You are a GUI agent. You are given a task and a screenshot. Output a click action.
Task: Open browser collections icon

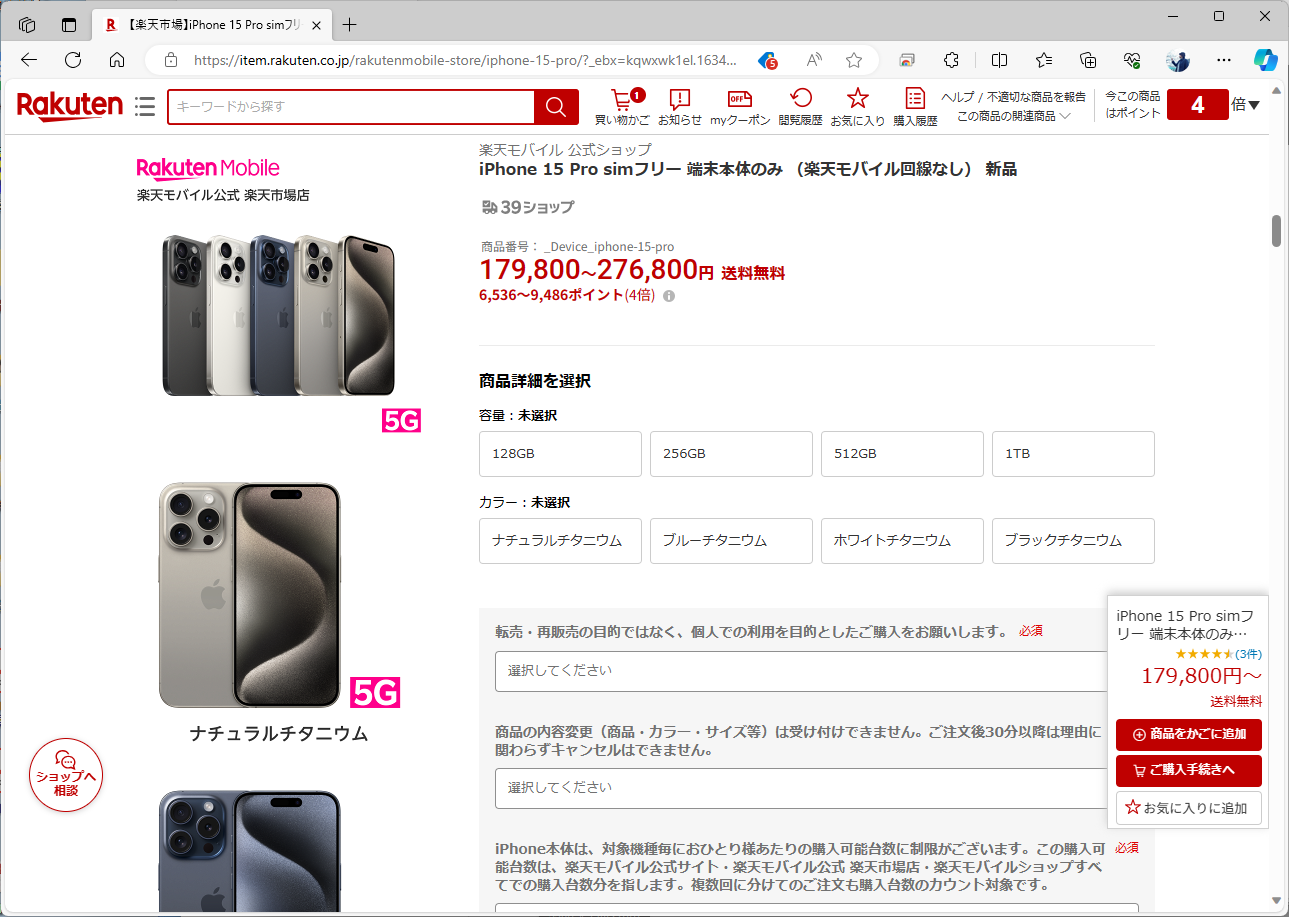point(1089,60)
